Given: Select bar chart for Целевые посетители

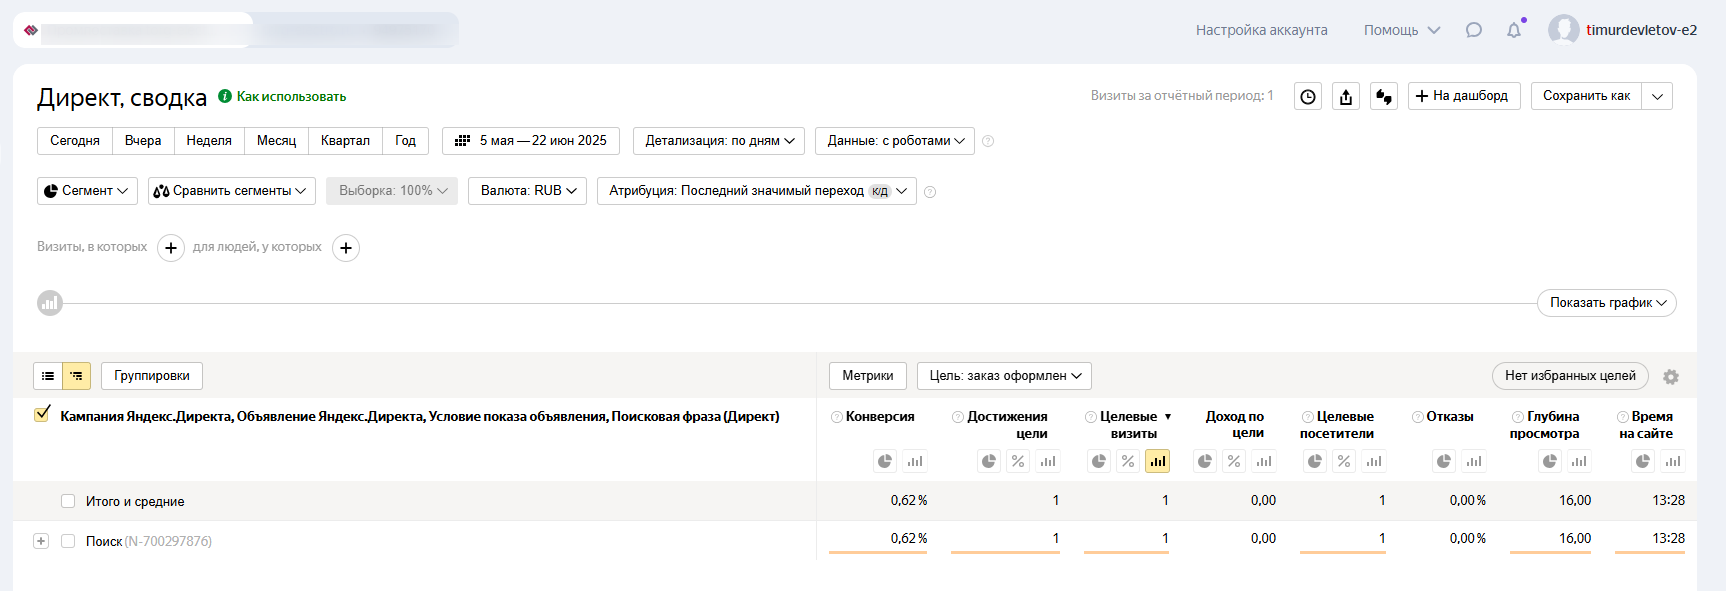Looking at the screenshot, I should click(x=1374, y=461).
